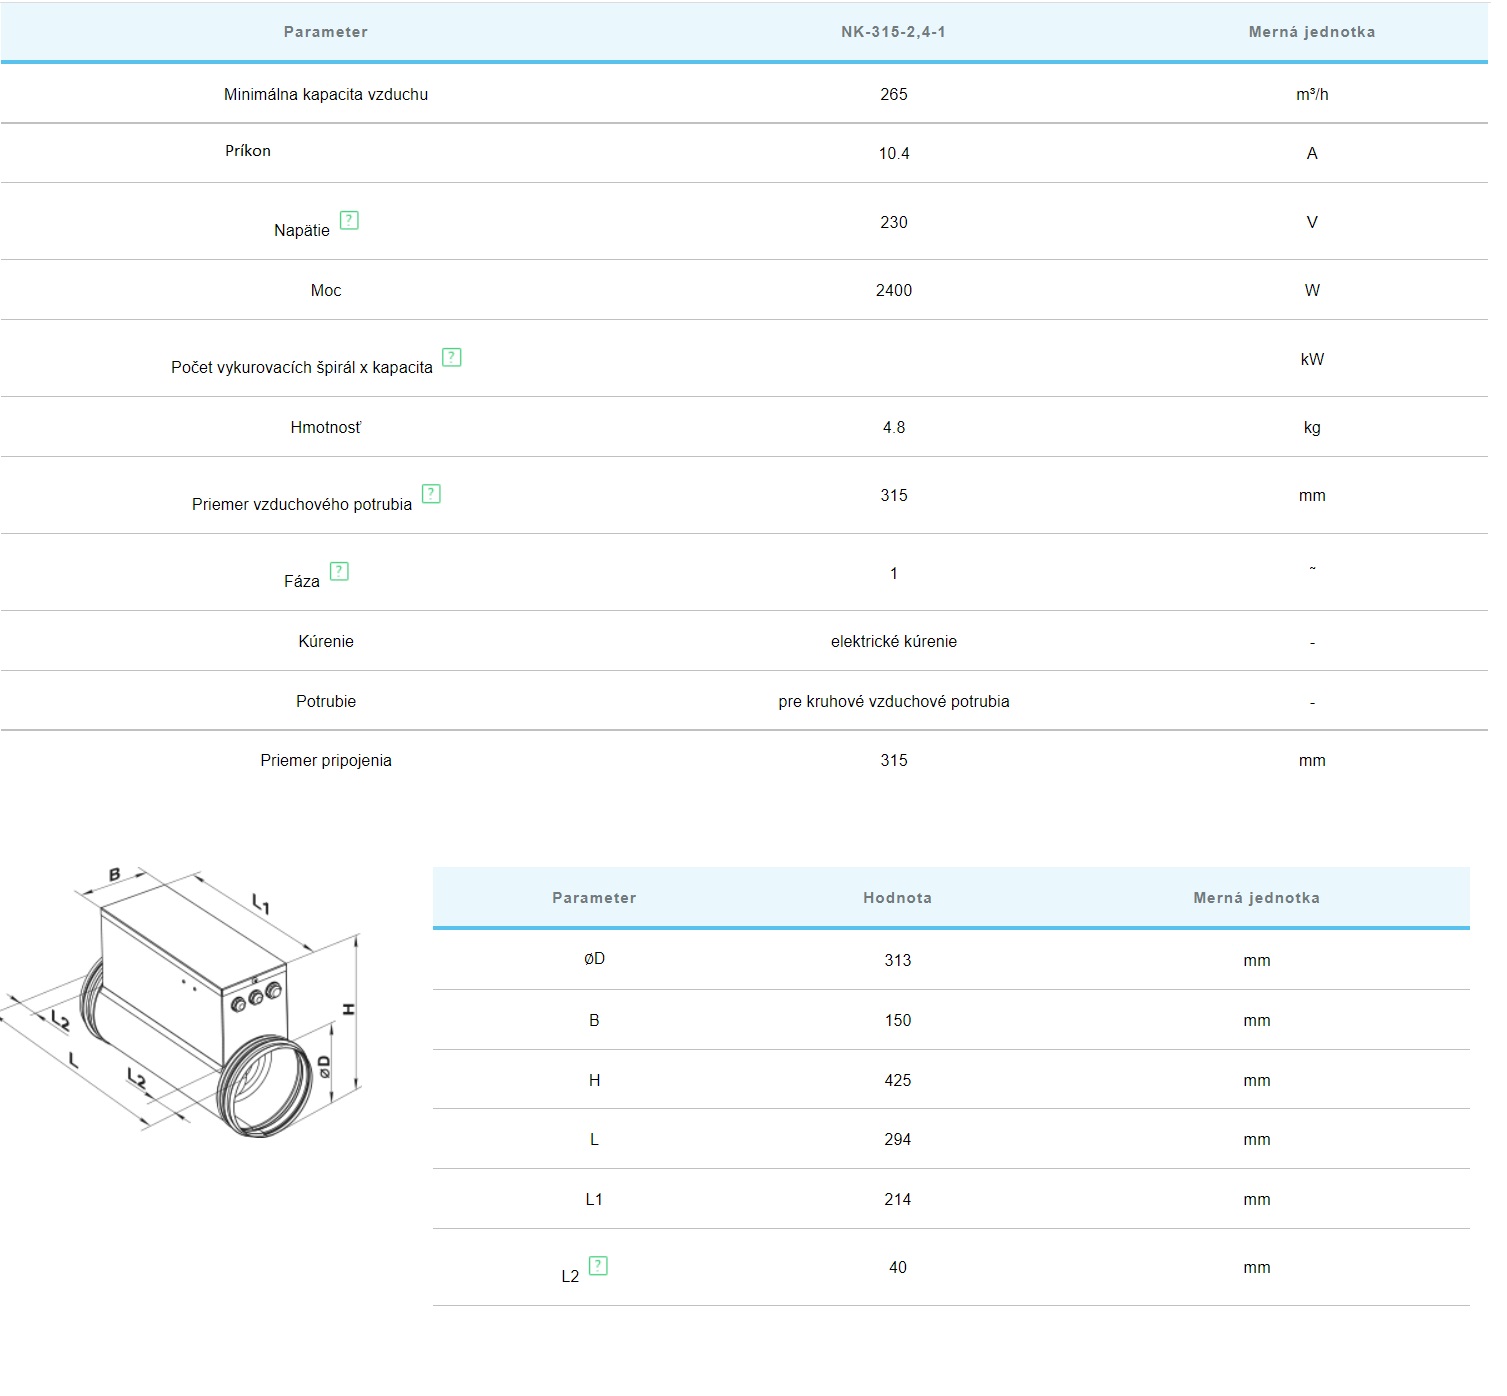
Task: Show the help hint next to Fáza
Action: (339, 571)
